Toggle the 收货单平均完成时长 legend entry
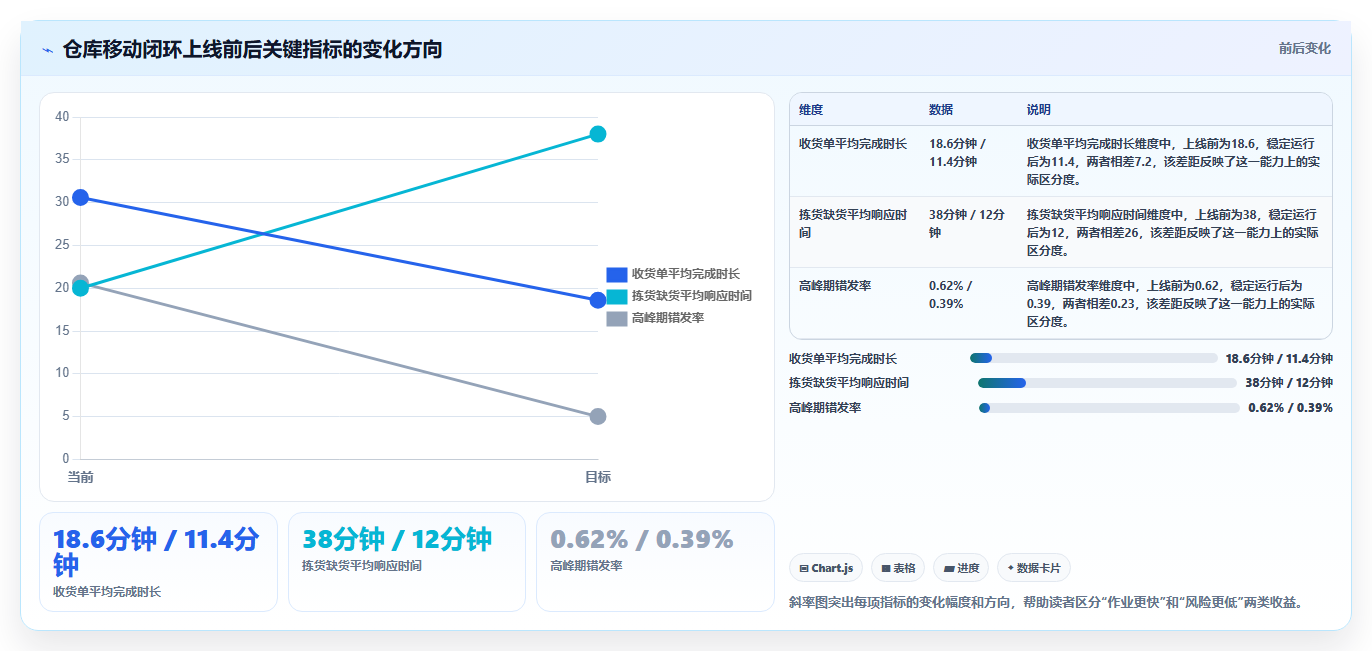The height and width of the screenshot is (651, 1372). 673,274
